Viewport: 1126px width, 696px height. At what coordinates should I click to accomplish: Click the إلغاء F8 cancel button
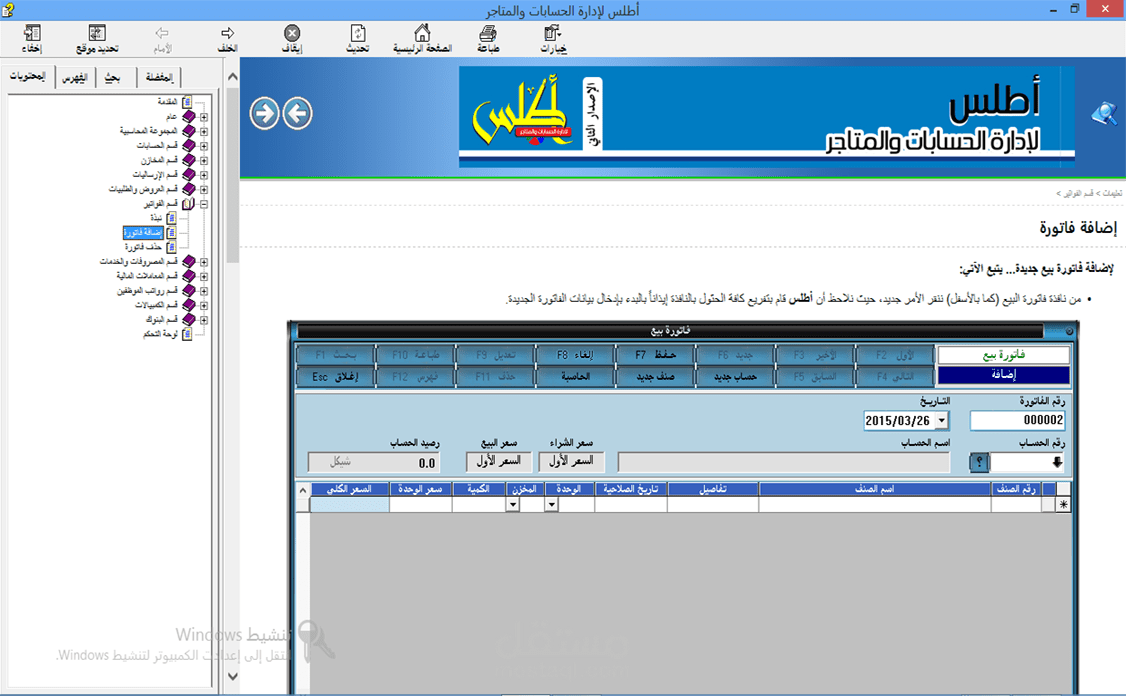(576, 355)
